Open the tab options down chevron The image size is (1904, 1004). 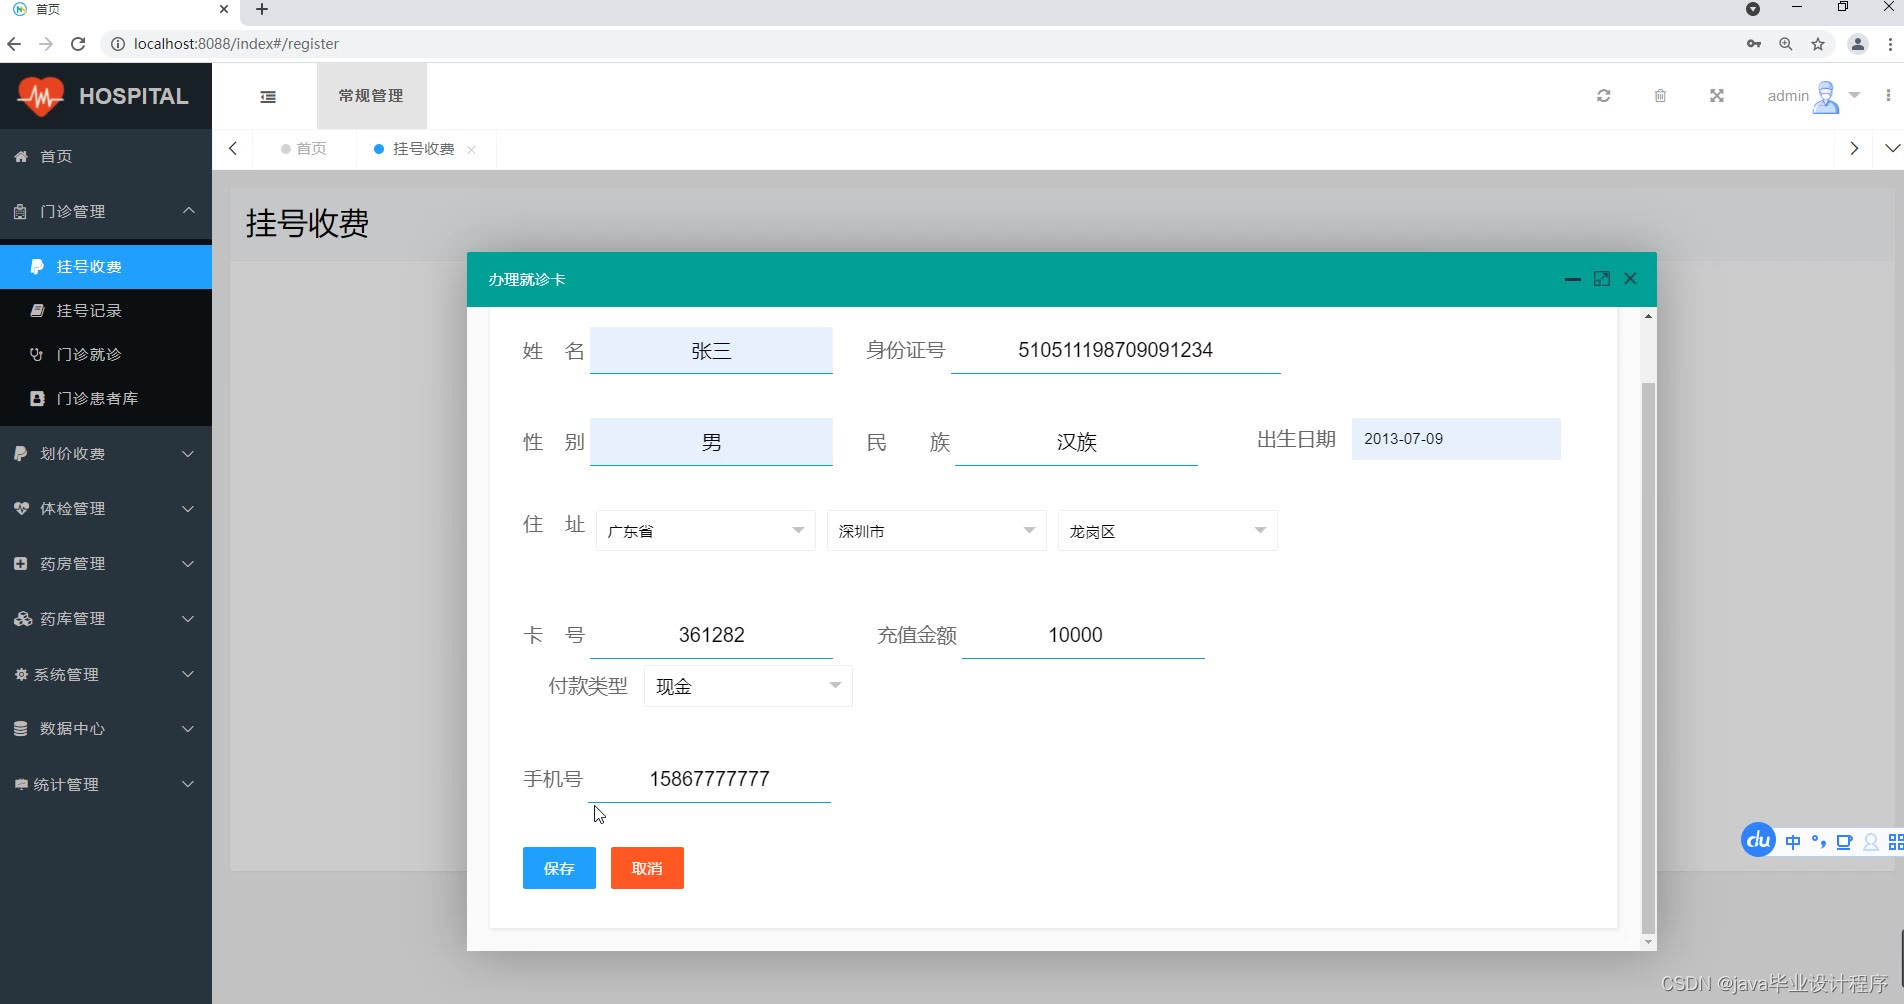(1892, 148)
